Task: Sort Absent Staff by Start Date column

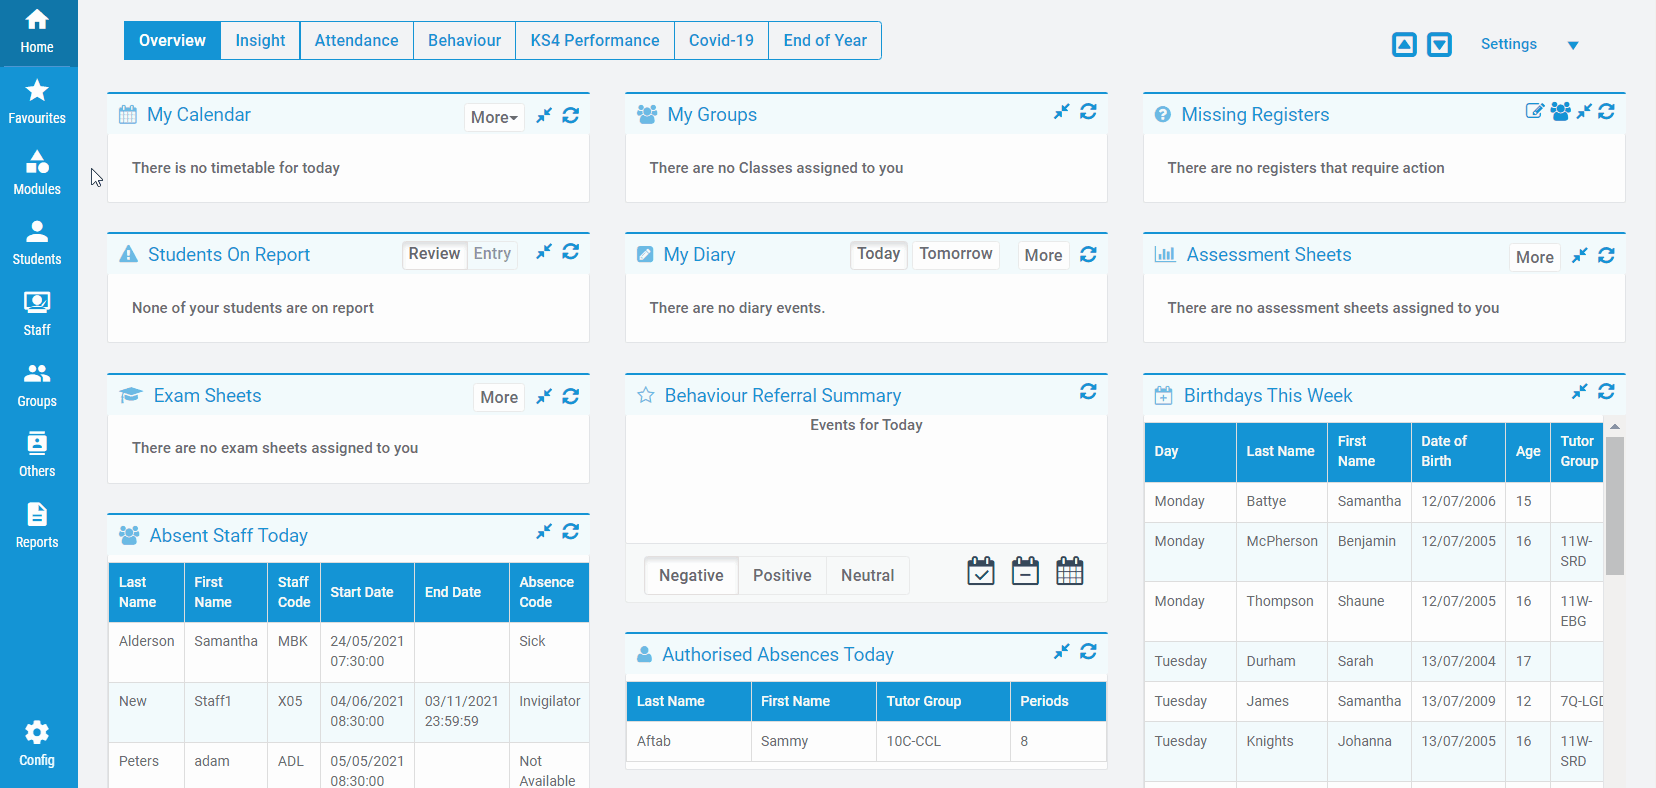Action: 367,592
